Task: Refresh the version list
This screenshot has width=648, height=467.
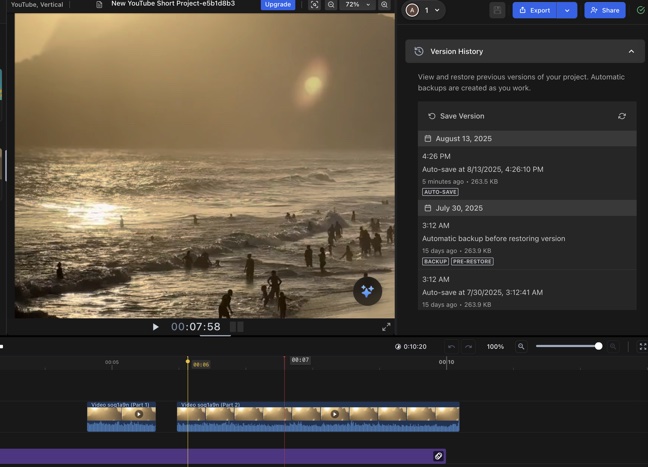Action: click(622, 116)
